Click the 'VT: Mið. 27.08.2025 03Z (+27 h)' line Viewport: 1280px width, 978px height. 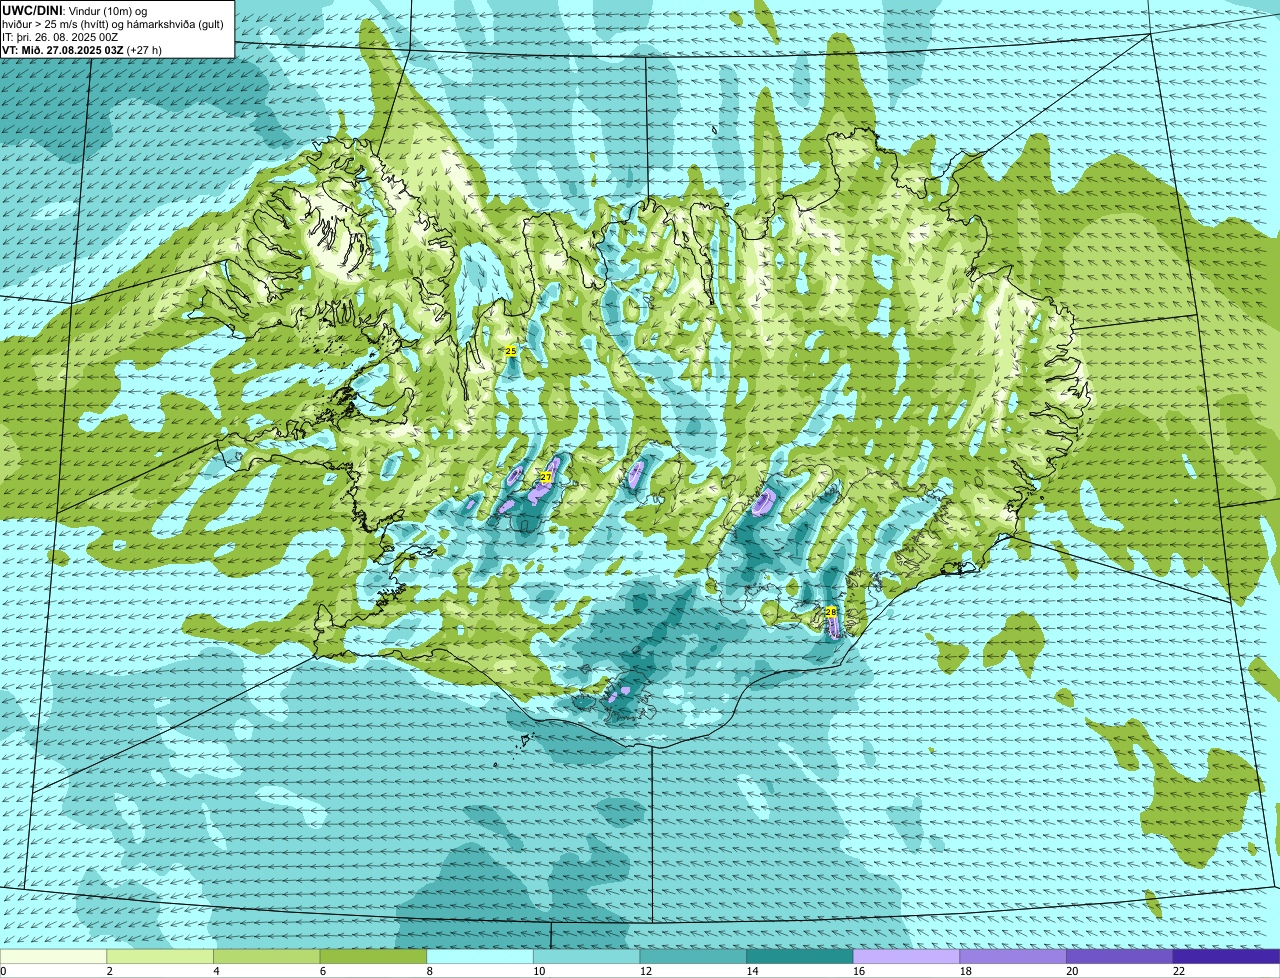click(82, 49)
